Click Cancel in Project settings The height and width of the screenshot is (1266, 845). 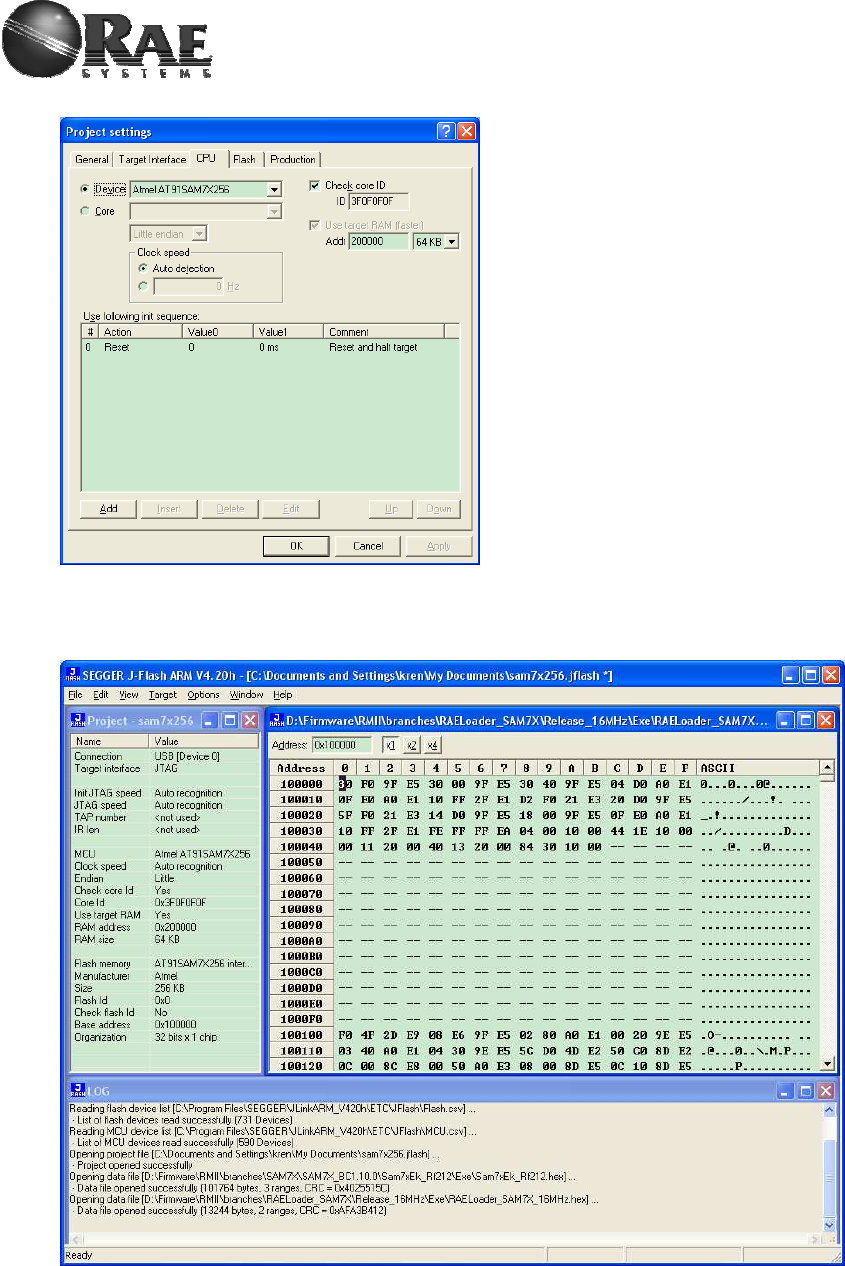(x=368, y=546)
